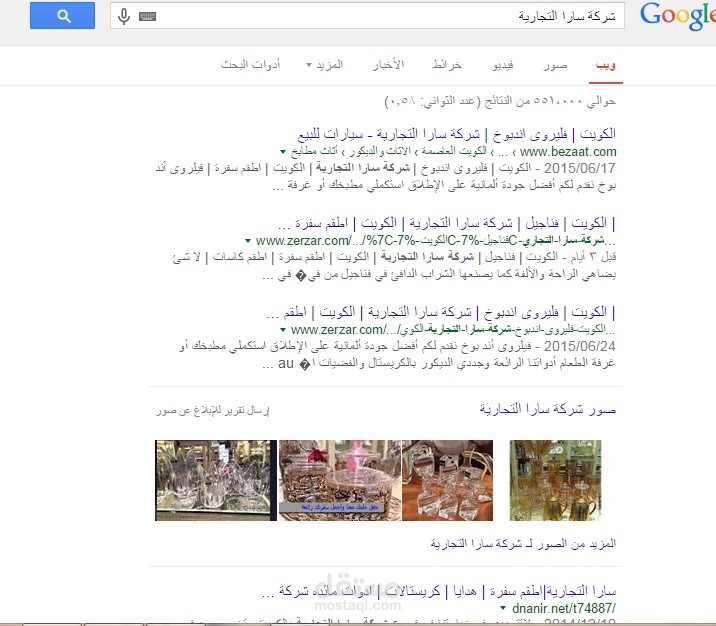Click inside the search query field
This screenshot has width=716, height=626.
(367, 16)
